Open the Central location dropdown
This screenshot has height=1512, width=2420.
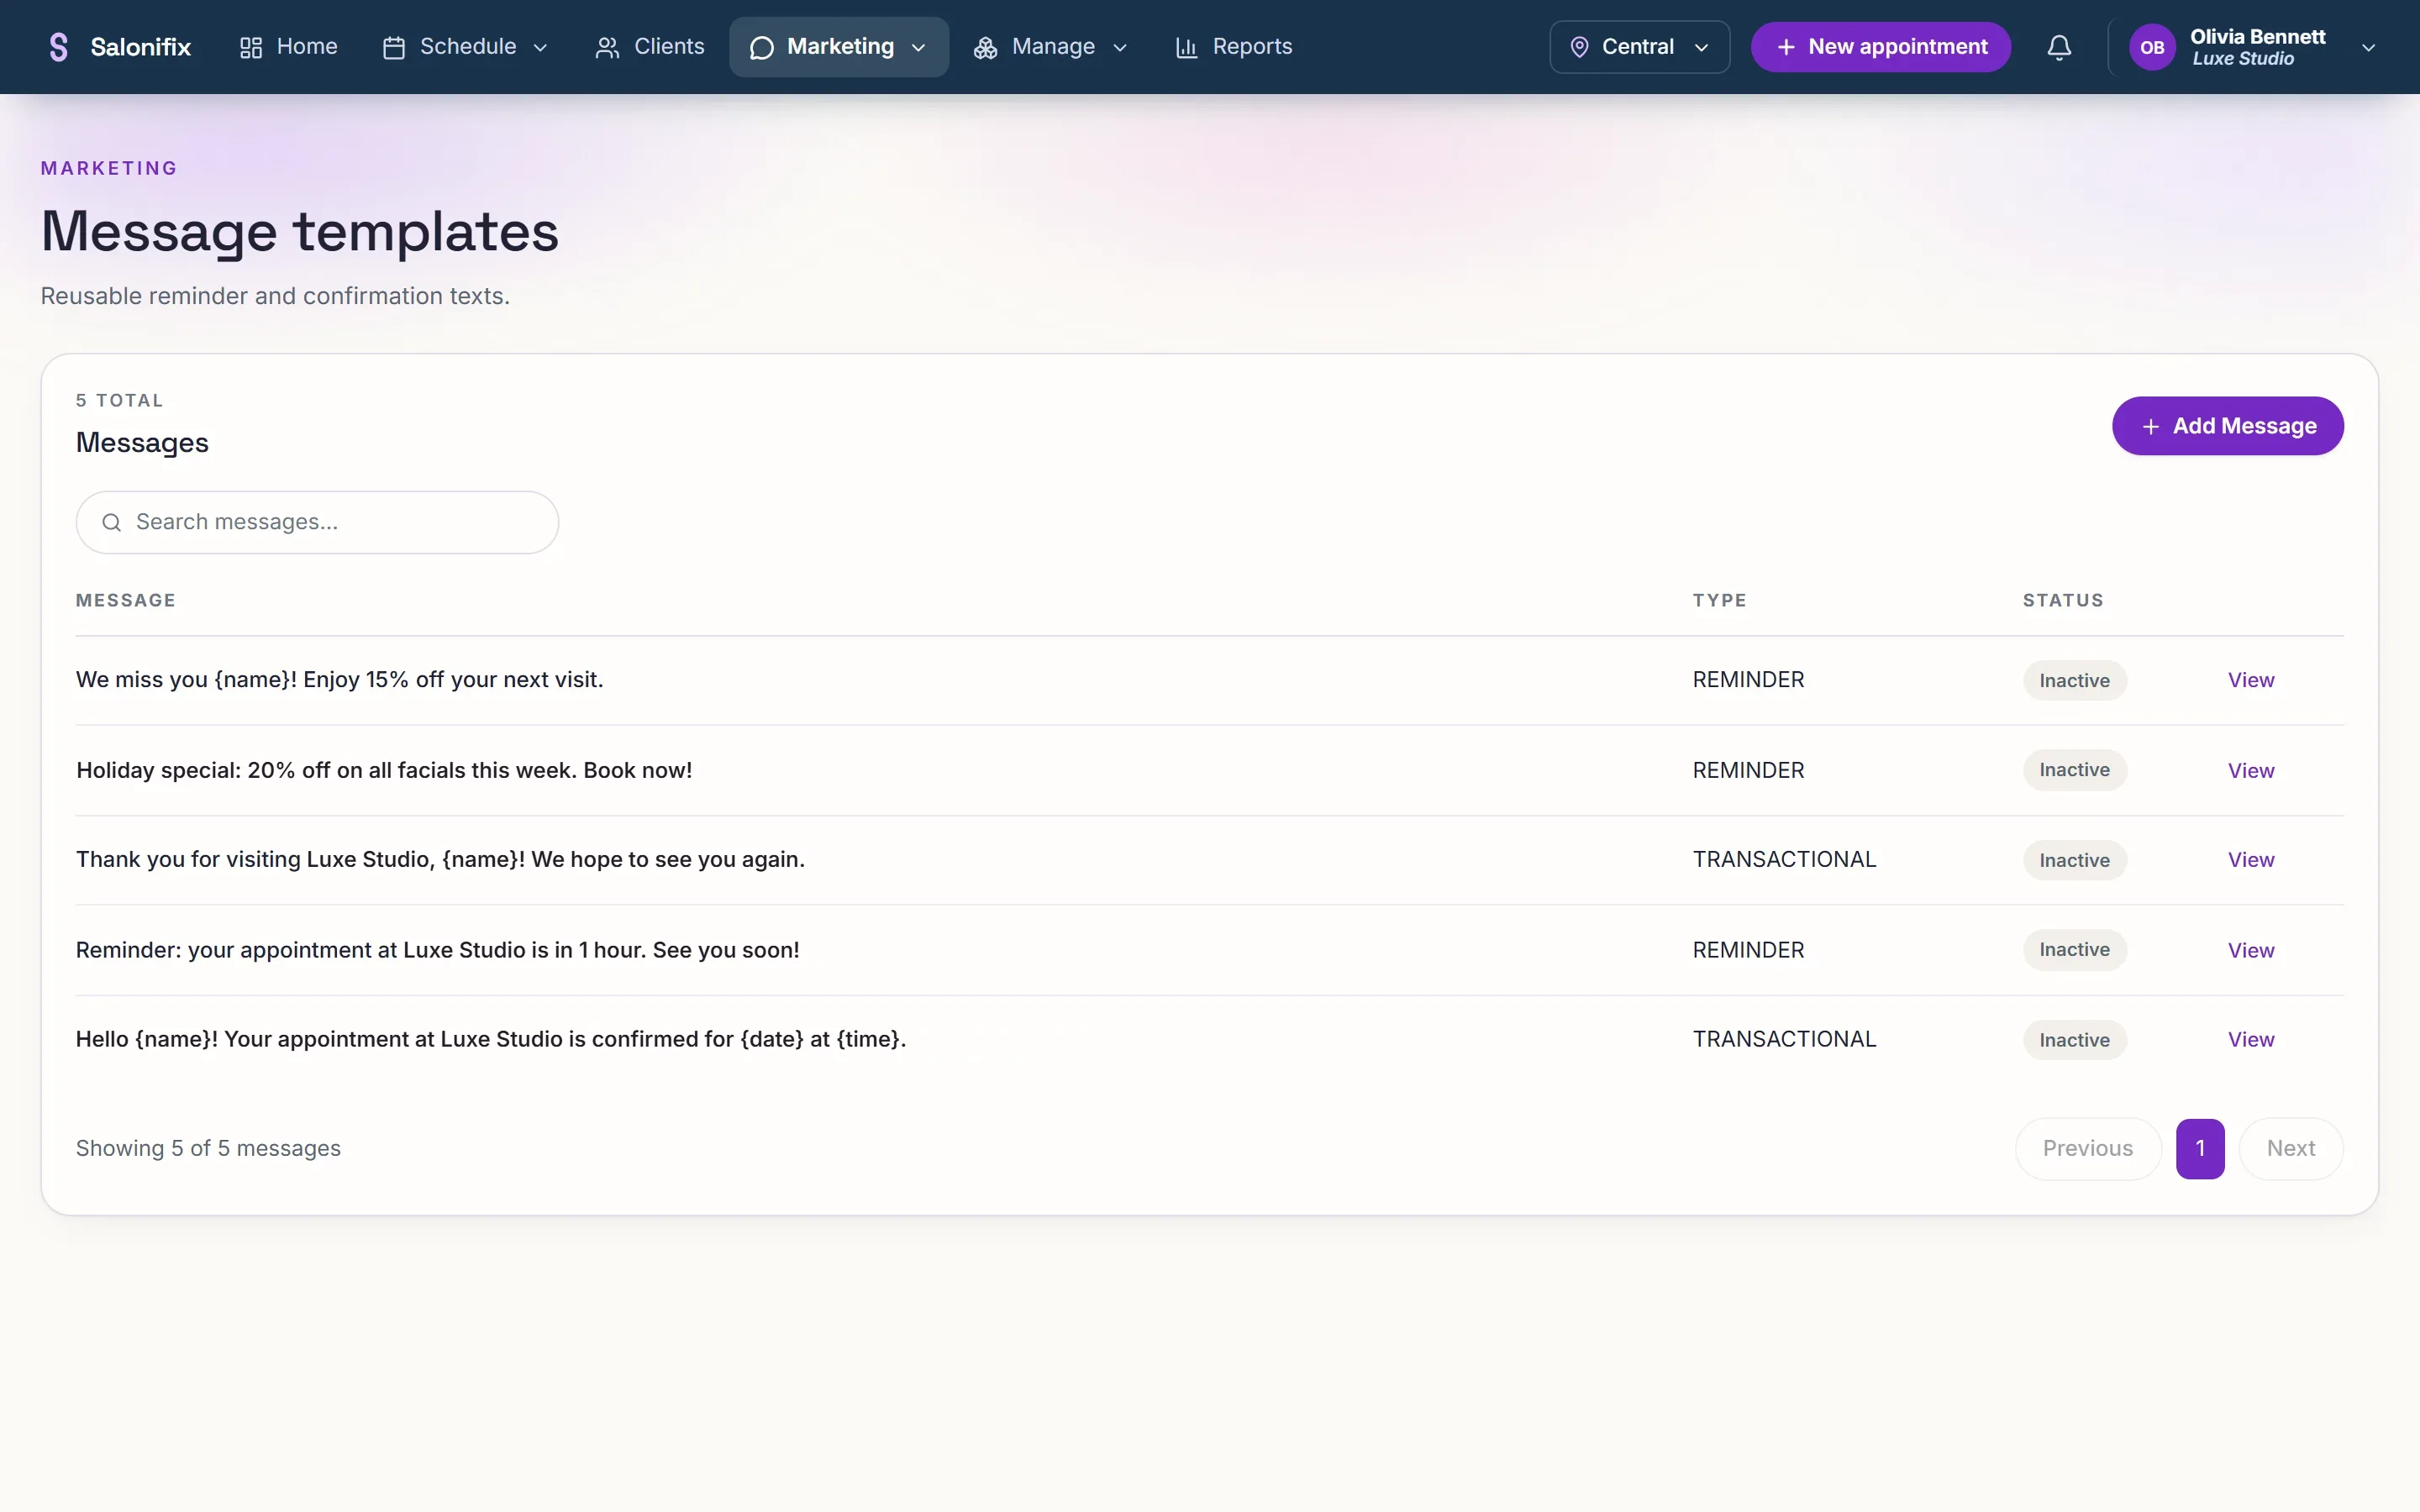(x=1639, y=47)
